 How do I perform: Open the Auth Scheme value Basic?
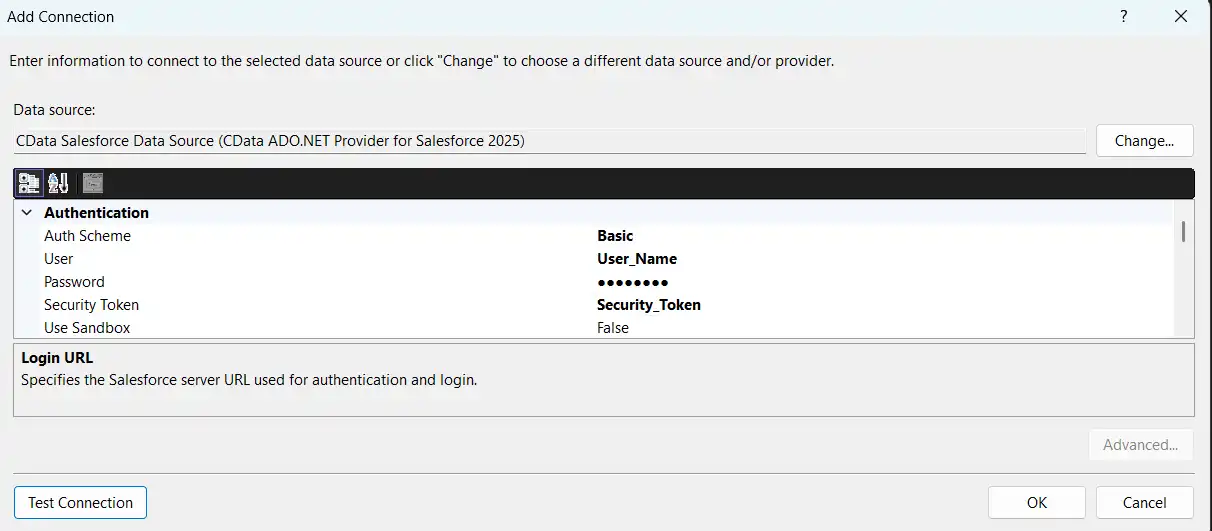615,236
